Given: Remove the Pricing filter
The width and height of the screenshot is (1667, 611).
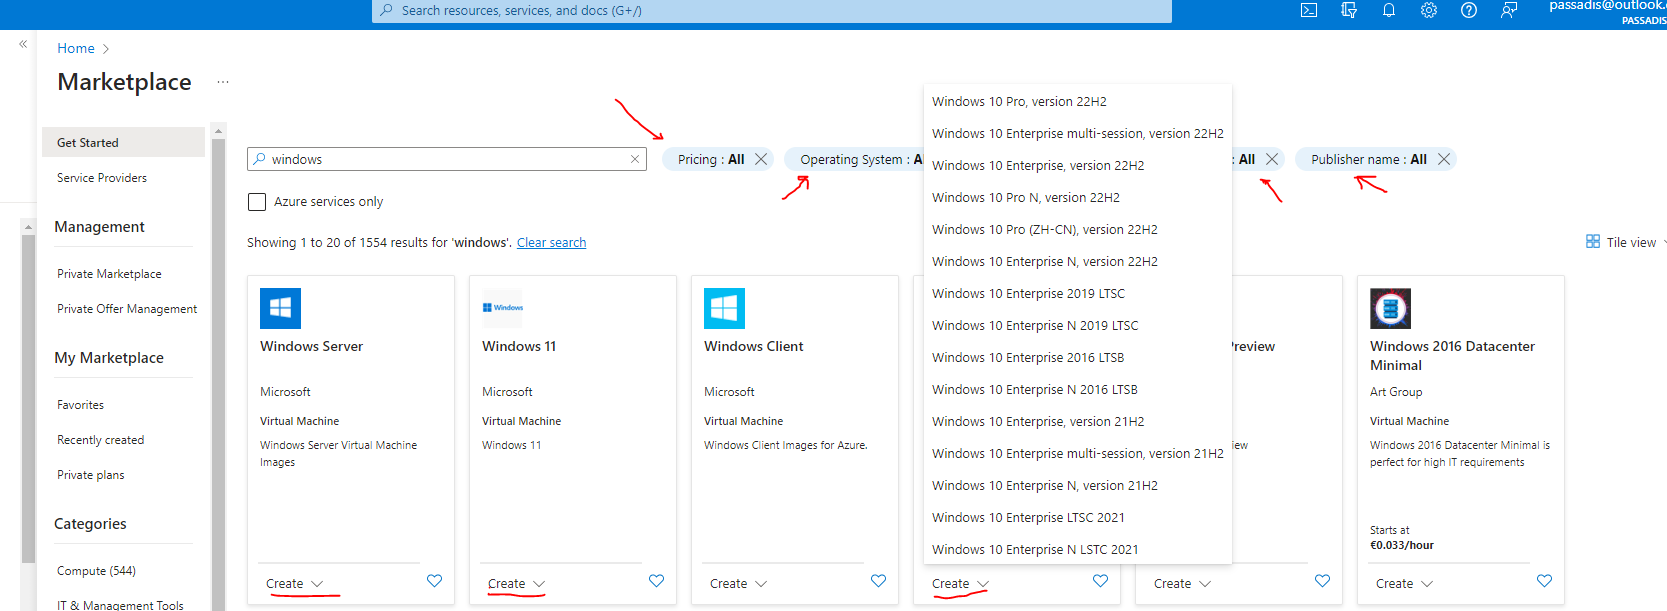Looking at the screenshot, I should tap(761, 159).
